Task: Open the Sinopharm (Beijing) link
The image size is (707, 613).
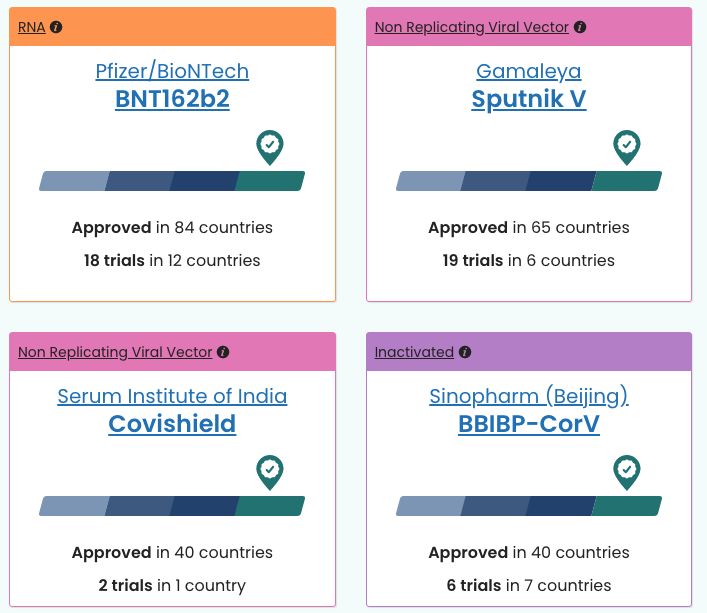Action: pos(529,397)
